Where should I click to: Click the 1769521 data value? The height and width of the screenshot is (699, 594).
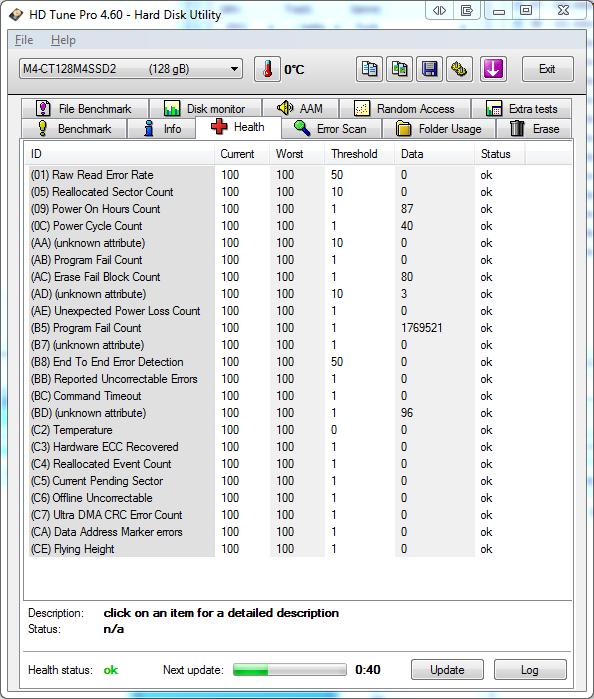tap(421, 328)
